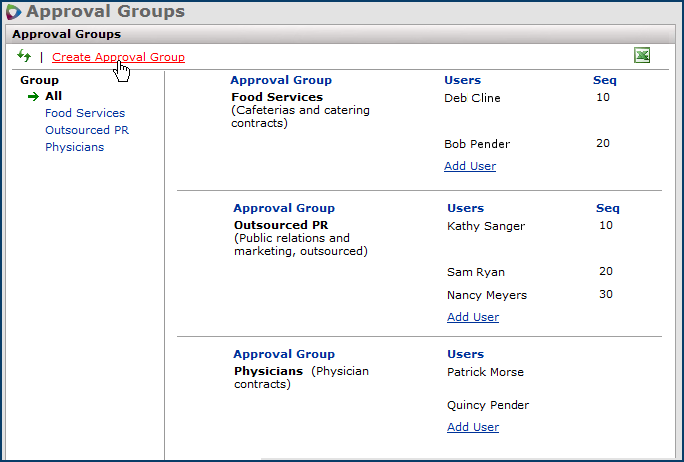Add a user to the Food Services group

pos(469,166)
